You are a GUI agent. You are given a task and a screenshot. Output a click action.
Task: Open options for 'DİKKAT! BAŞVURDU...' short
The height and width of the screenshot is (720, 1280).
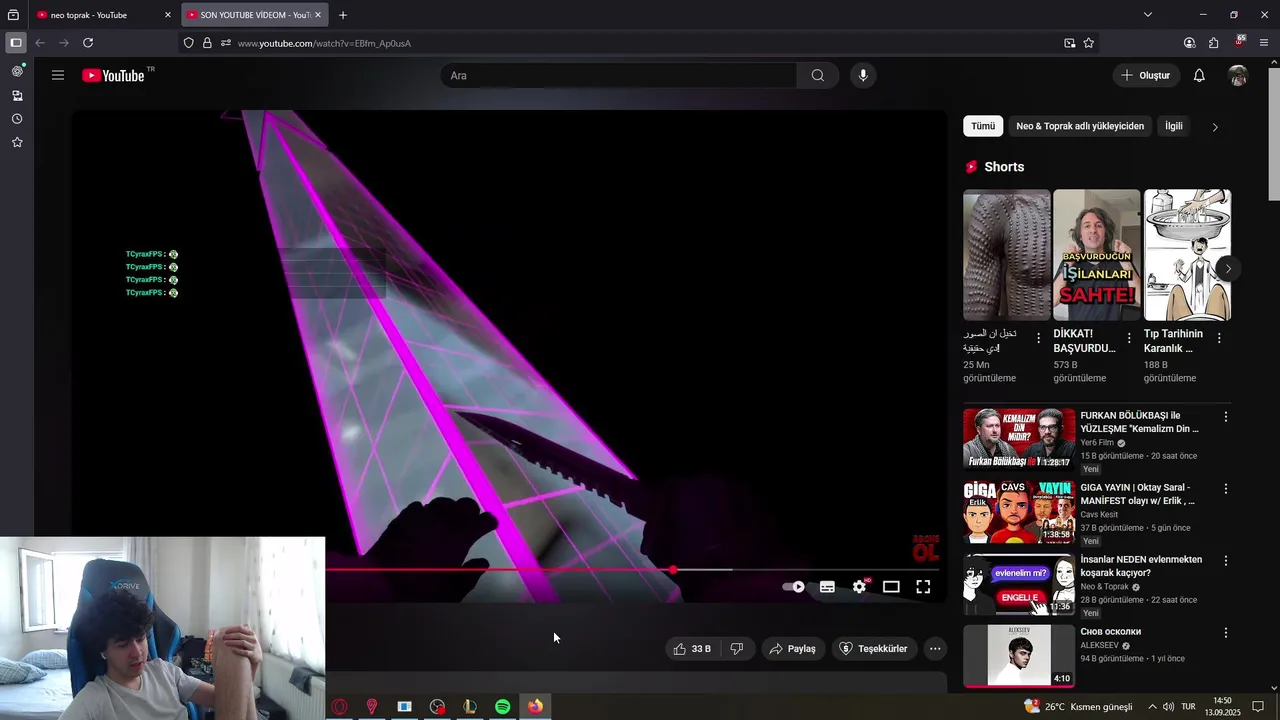[x=1129, y=338]
